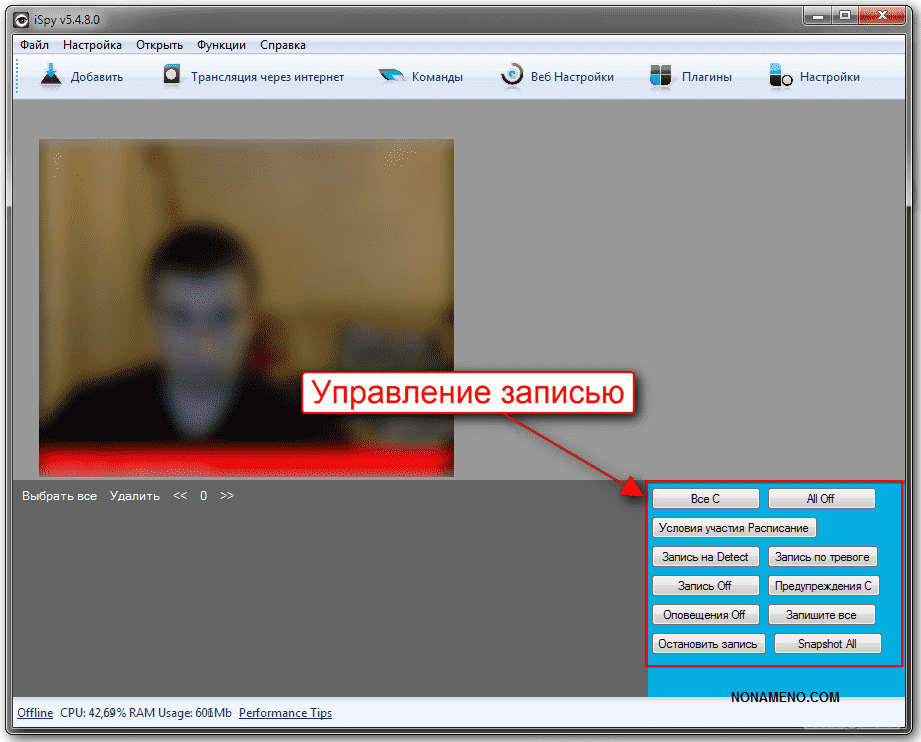Click the Плагины toolbar icon
The image size is (921, 742).
[x=659, y=77]
